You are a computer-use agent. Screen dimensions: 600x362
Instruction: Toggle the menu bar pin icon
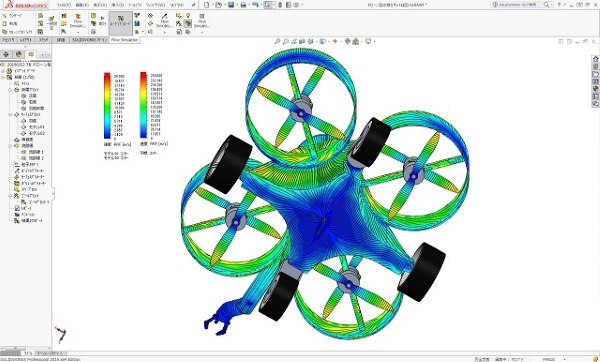(194, 5)
